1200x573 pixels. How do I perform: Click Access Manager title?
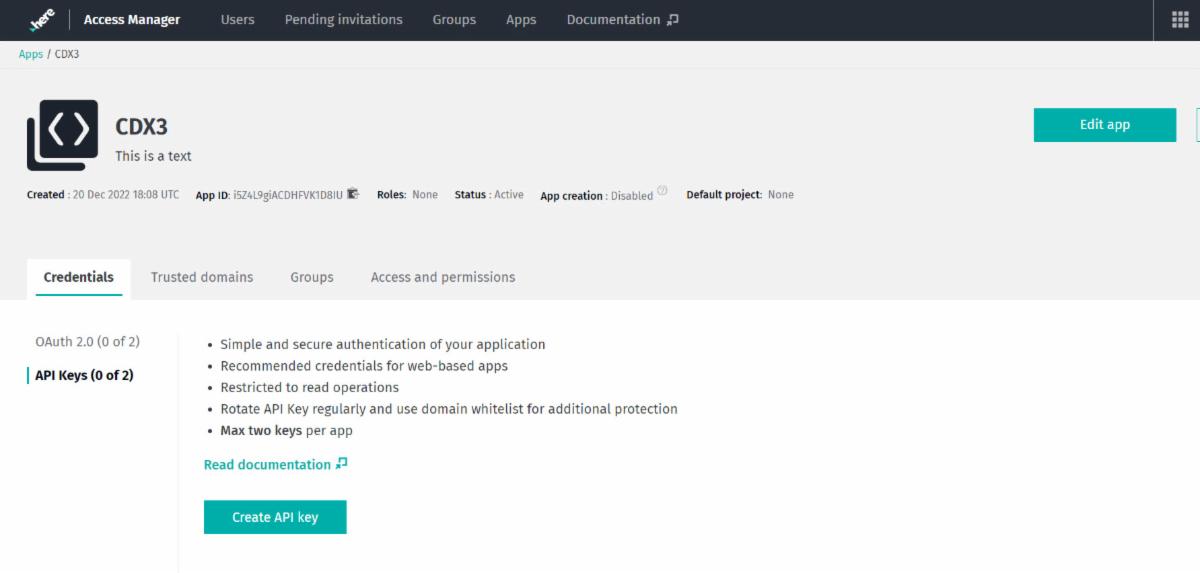[x=132, y=20]
